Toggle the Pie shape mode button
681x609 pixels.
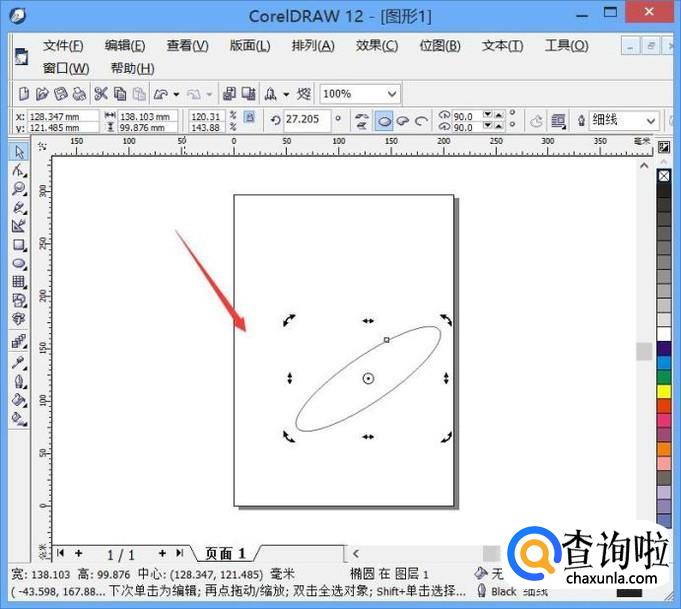(403, 120)
